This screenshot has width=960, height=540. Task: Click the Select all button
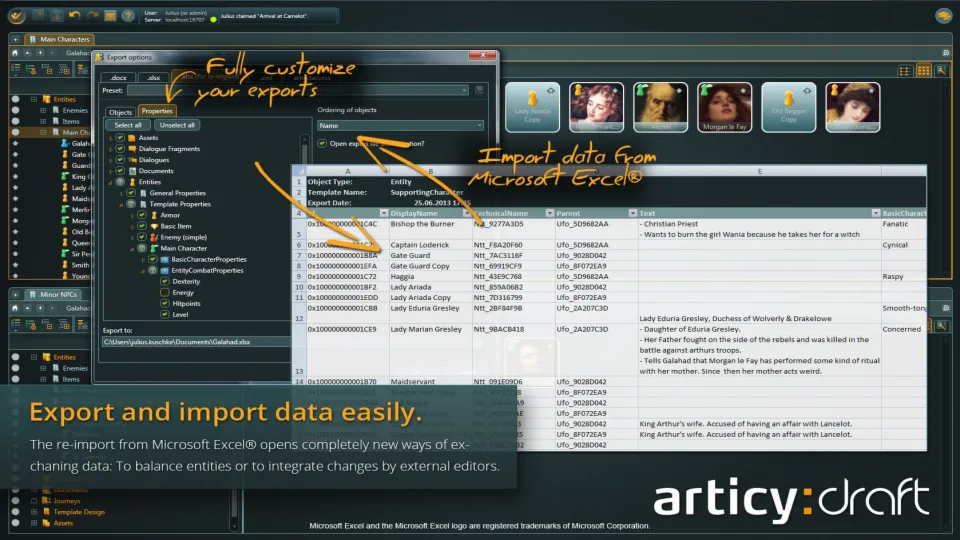(x=128, y=125)
